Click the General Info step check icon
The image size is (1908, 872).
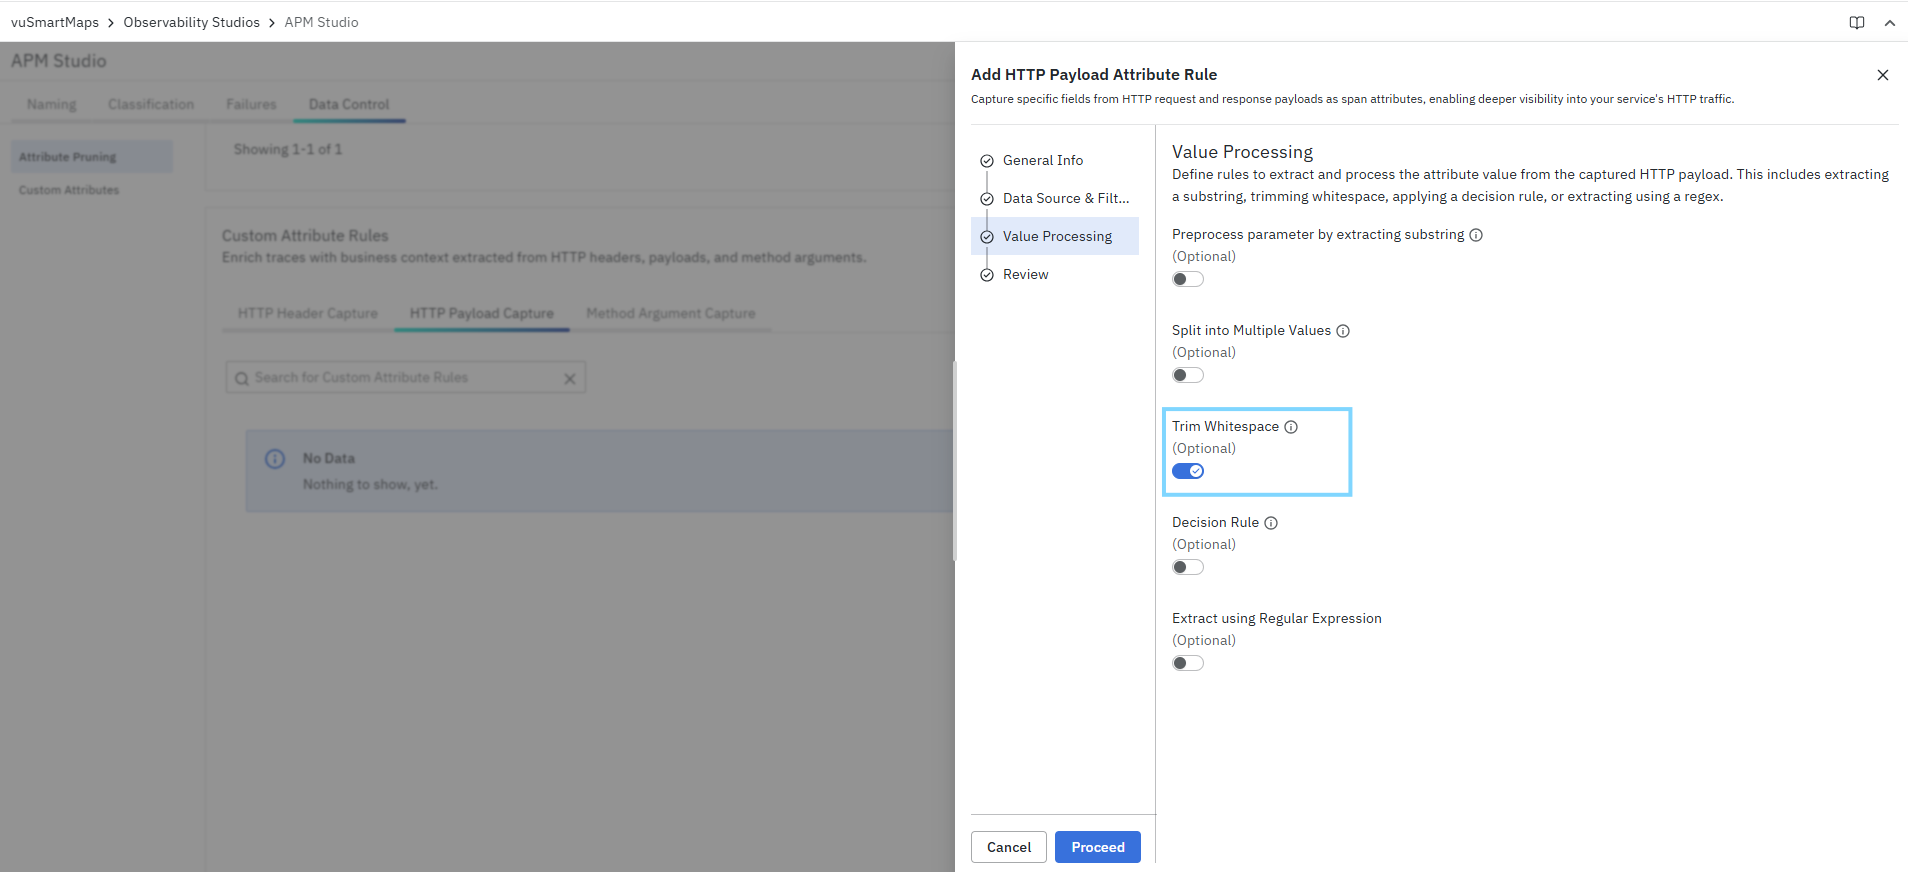[987, 161]
